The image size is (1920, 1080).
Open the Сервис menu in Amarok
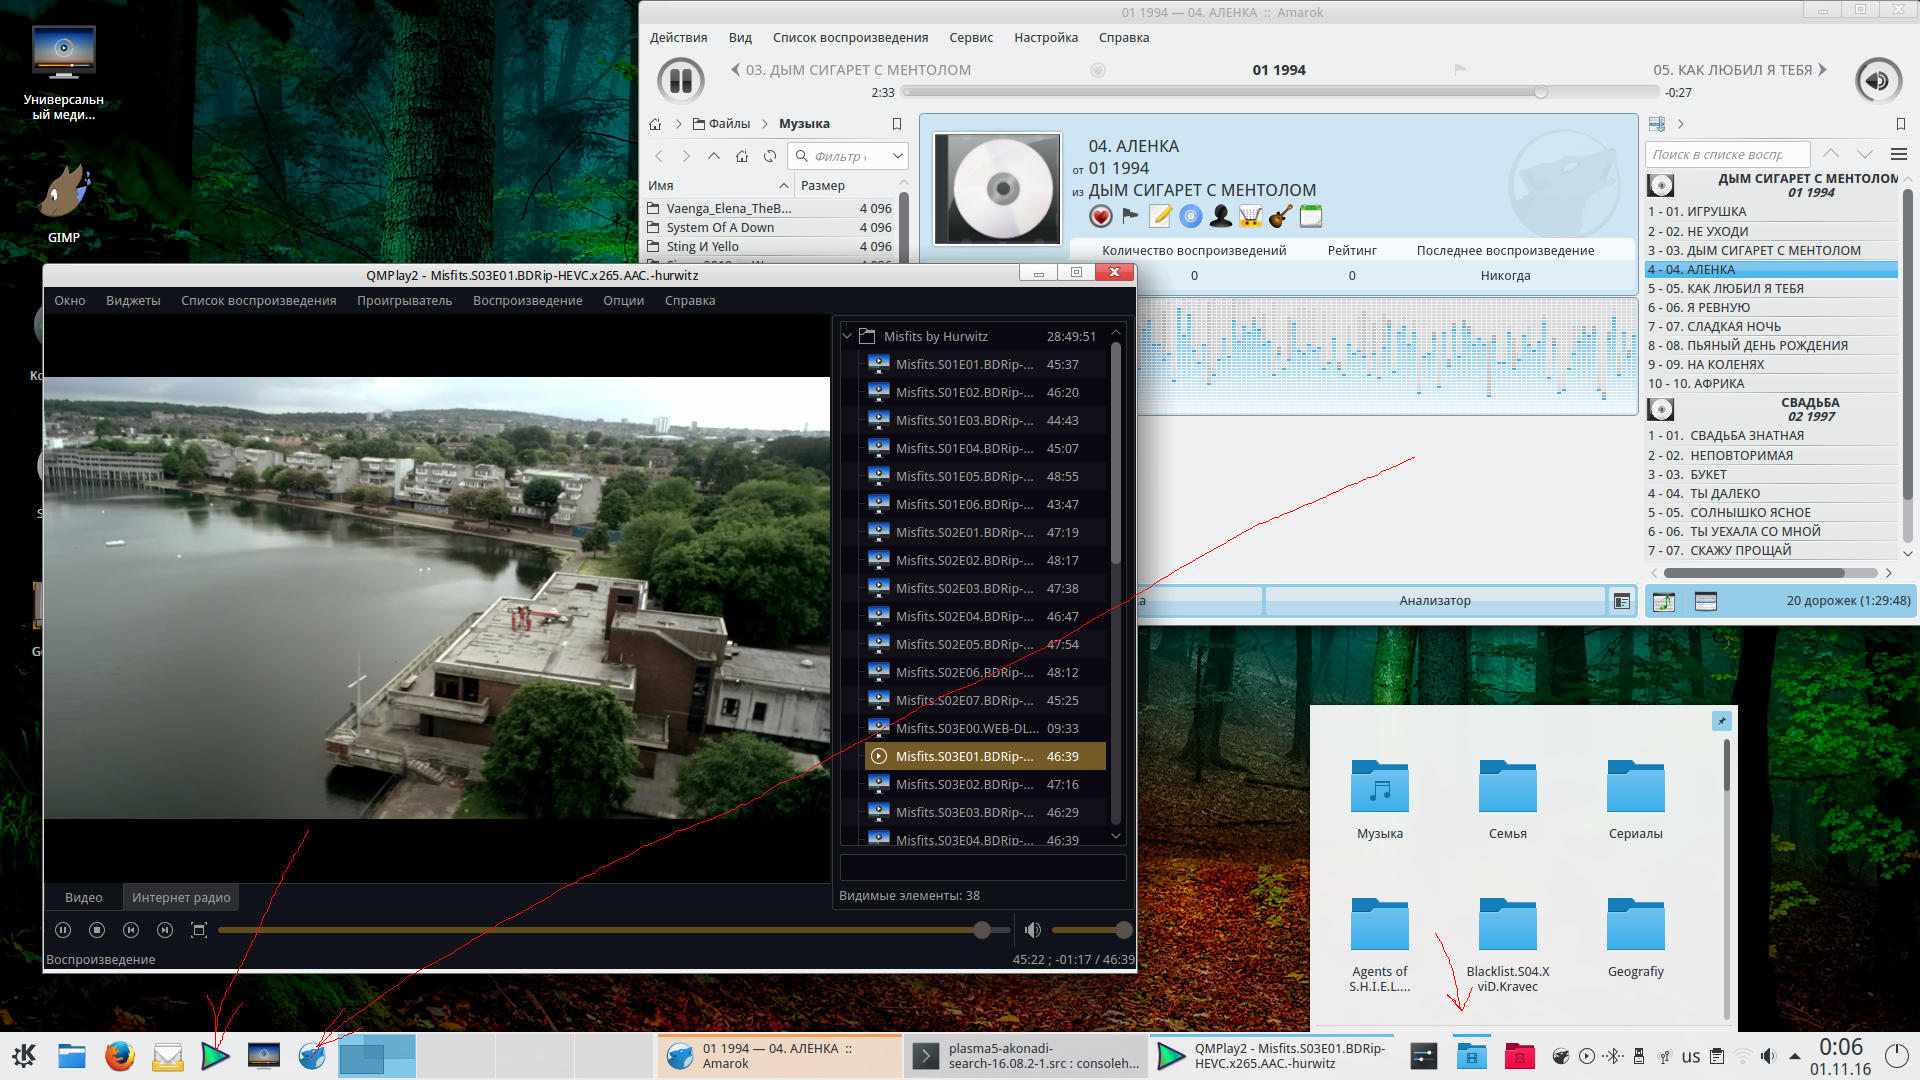point(970,38)
